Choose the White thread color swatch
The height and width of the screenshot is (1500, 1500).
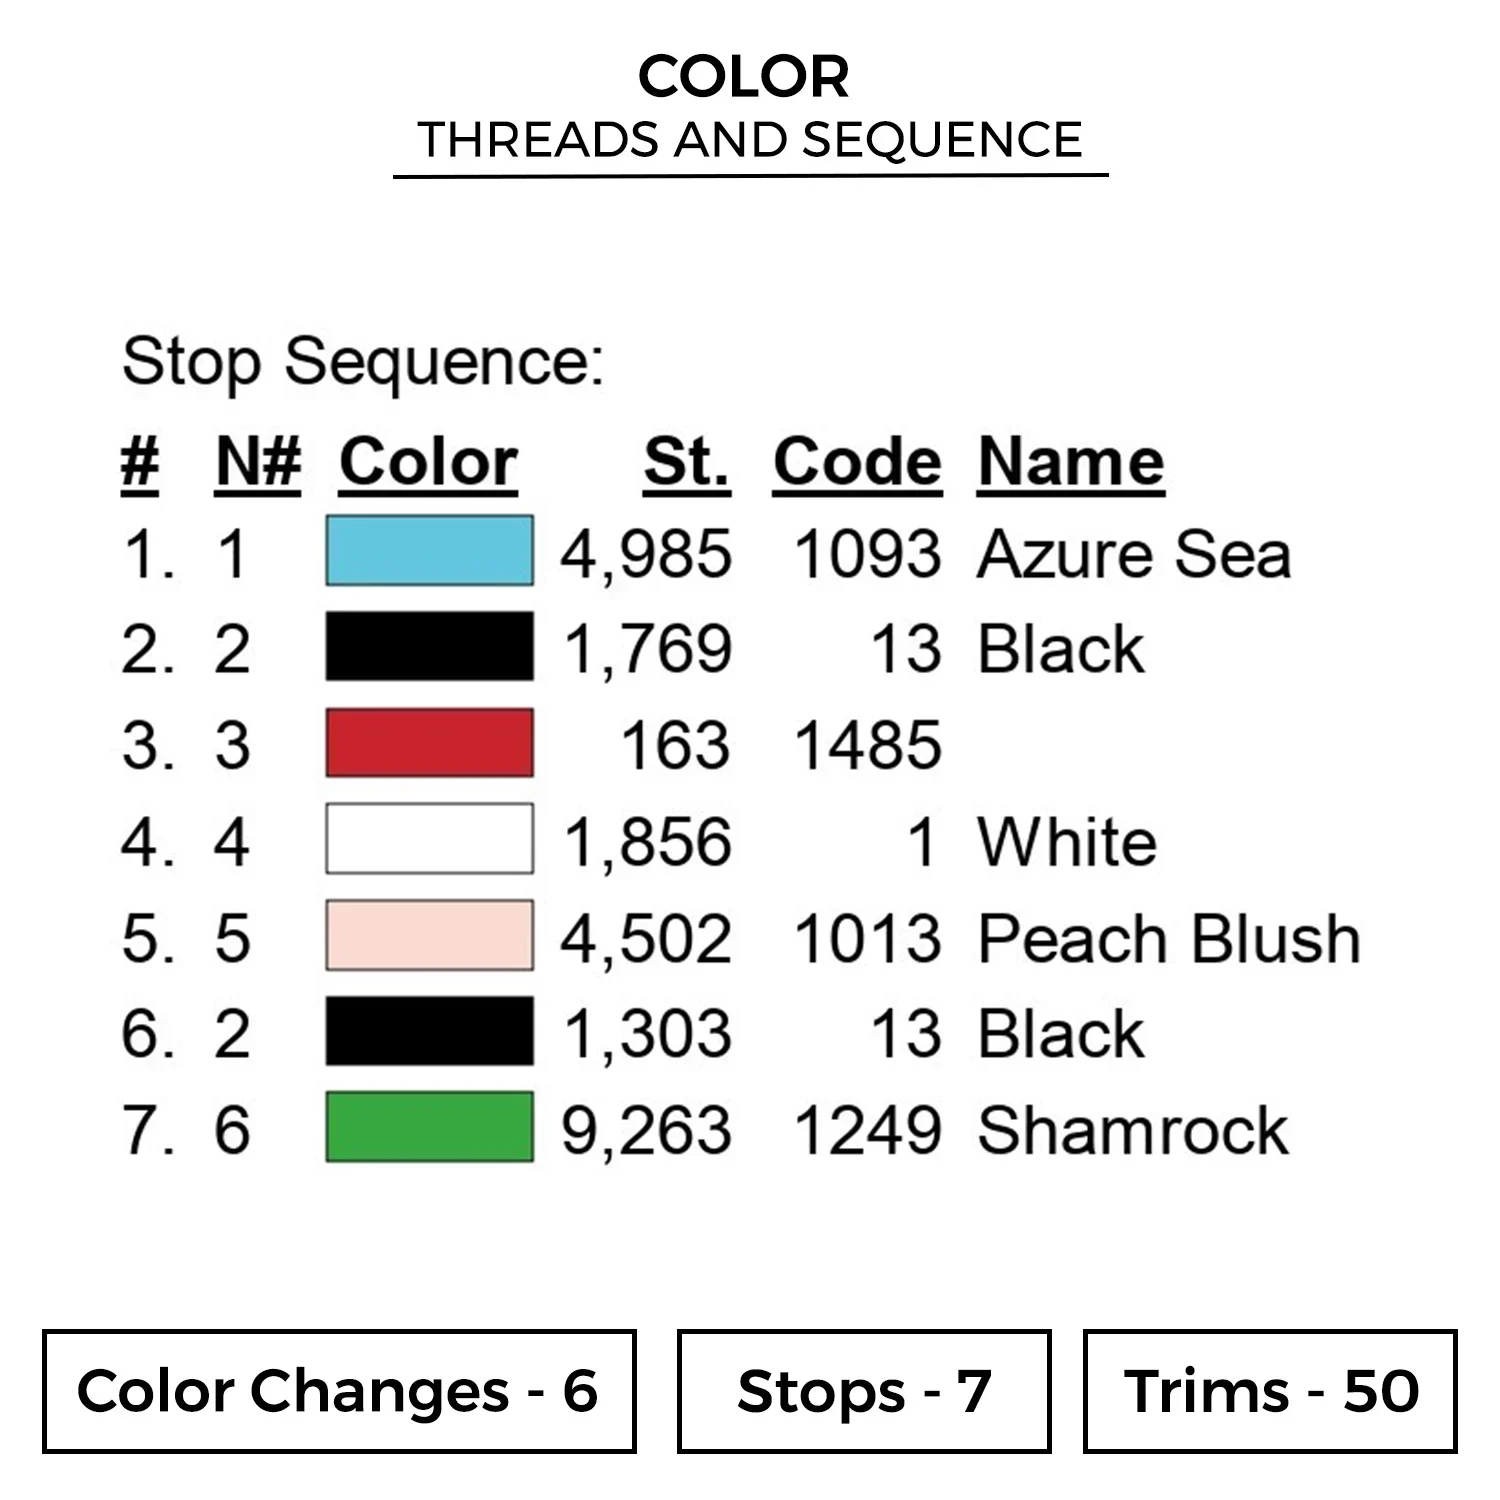coord(429,839)
